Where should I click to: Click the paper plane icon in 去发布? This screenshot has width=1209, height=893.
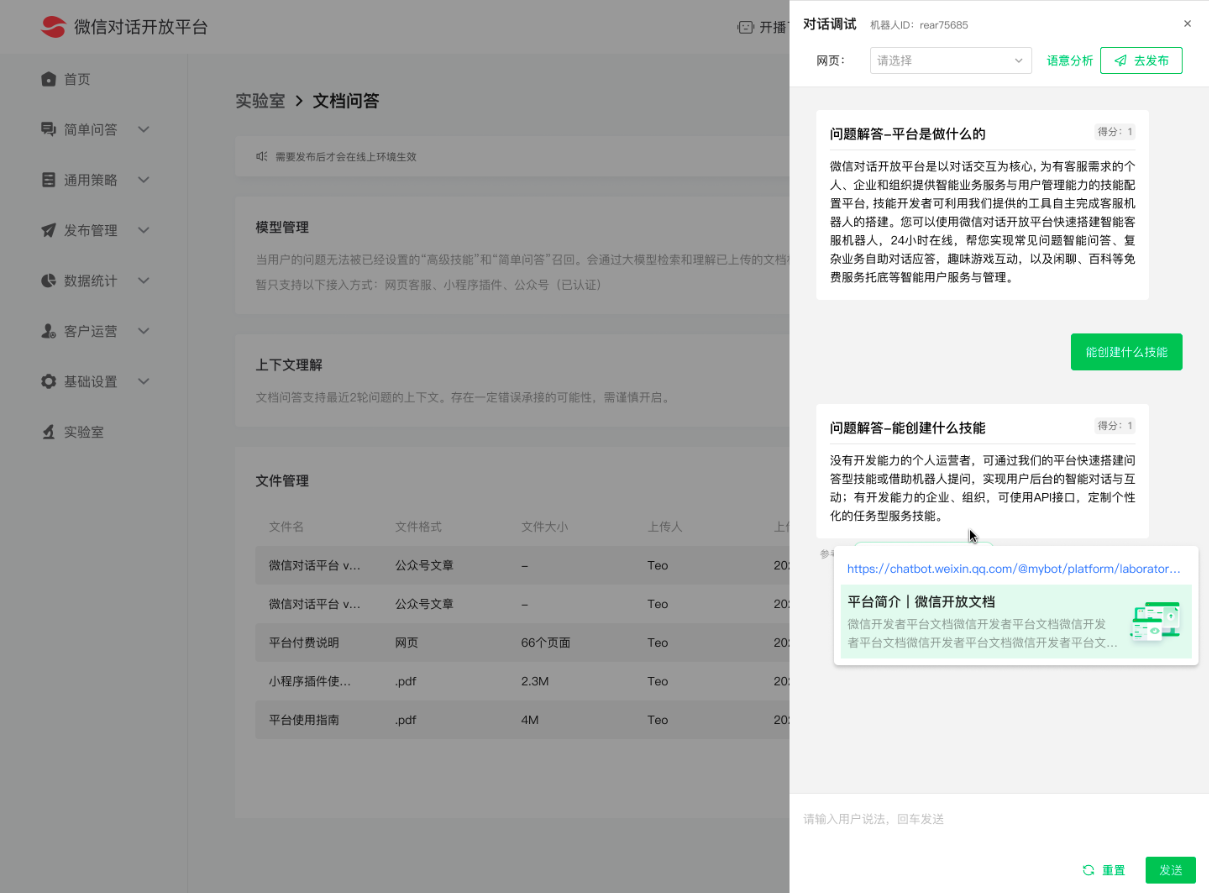click(x=1120, y=60)
